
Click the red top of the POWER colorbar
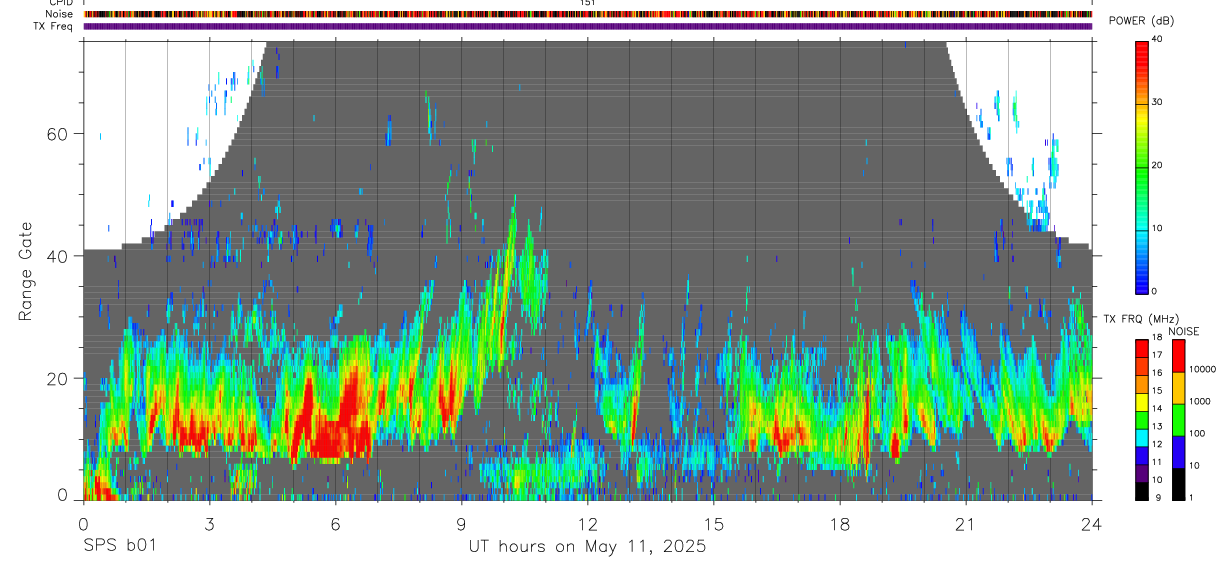1142,50
